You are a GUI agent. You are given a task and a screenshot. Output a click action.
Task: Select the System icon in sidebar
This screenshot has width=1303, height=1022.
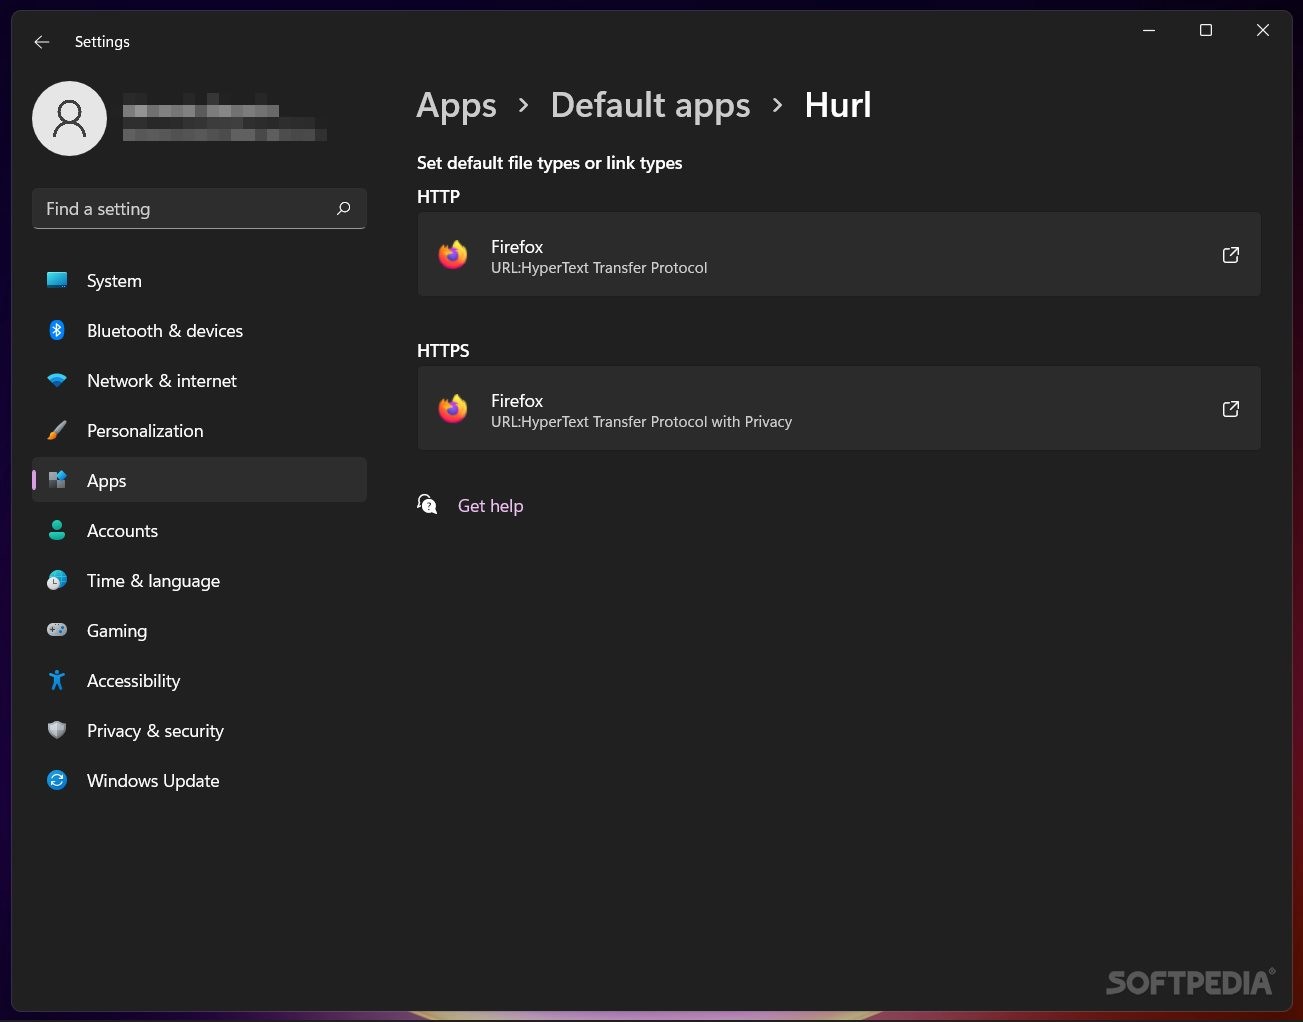click(57, 281)
